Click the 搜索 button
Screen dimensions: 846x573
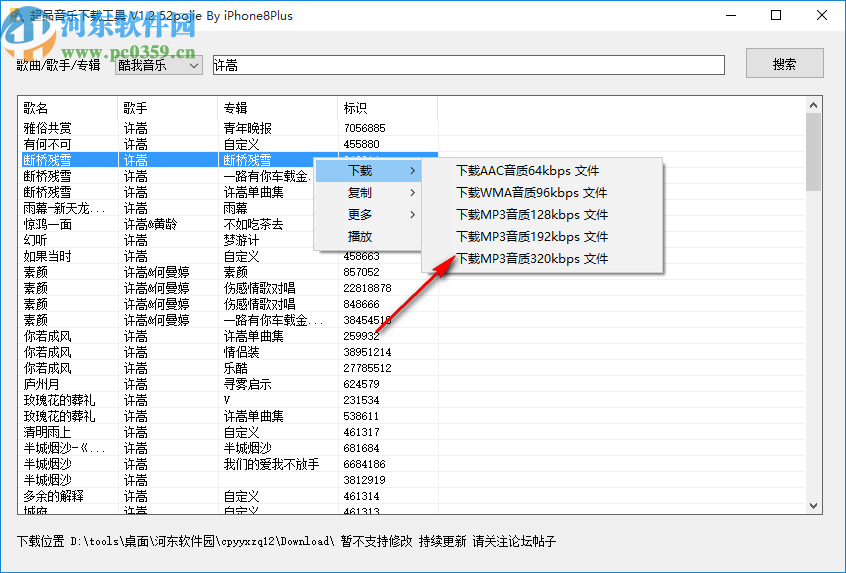[784, 64]
